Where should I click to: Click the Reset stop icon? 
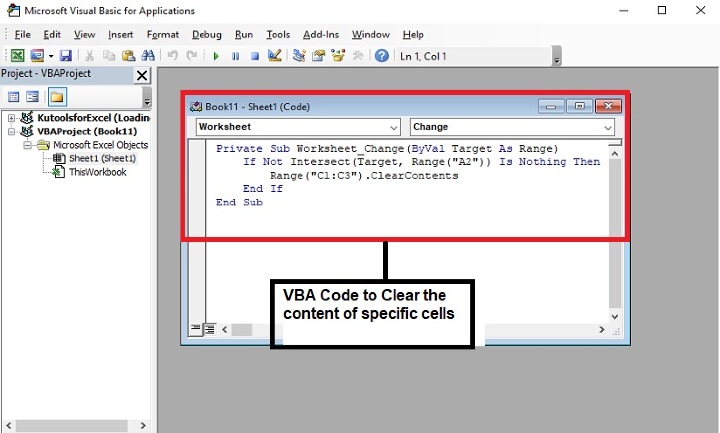click(x=255, y=56)
